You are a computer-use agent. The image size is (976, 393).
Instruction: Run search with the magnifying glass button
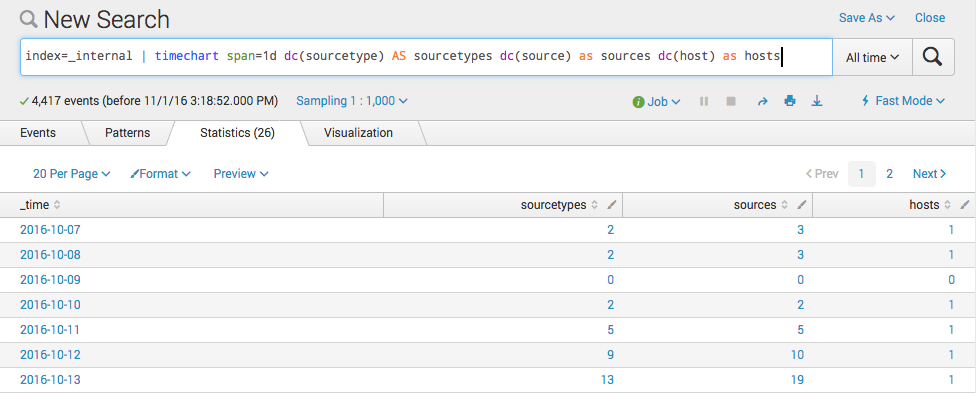933,57
